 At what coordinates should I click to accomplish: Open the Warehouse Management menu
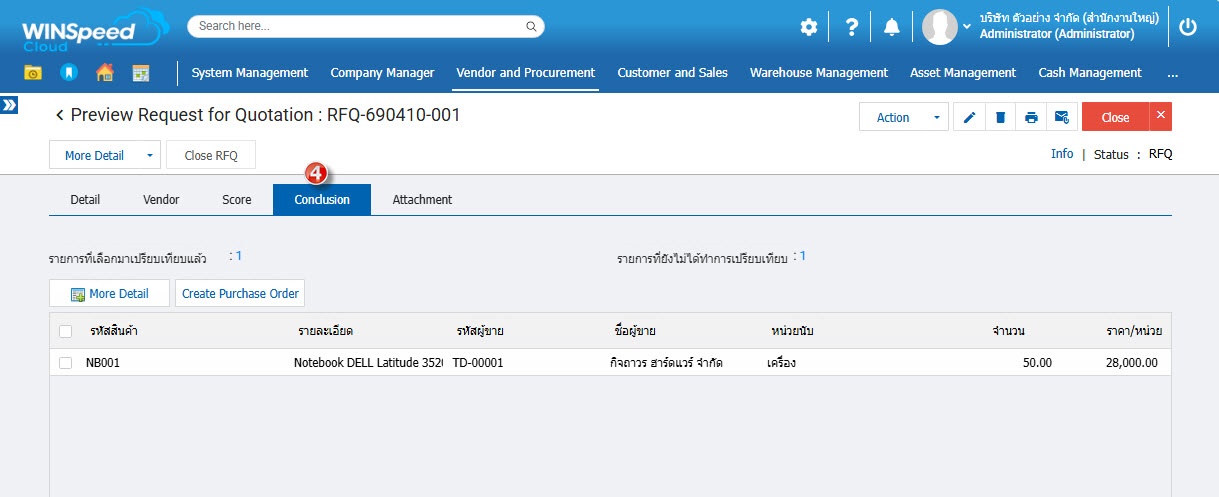[x=818, y=73]
